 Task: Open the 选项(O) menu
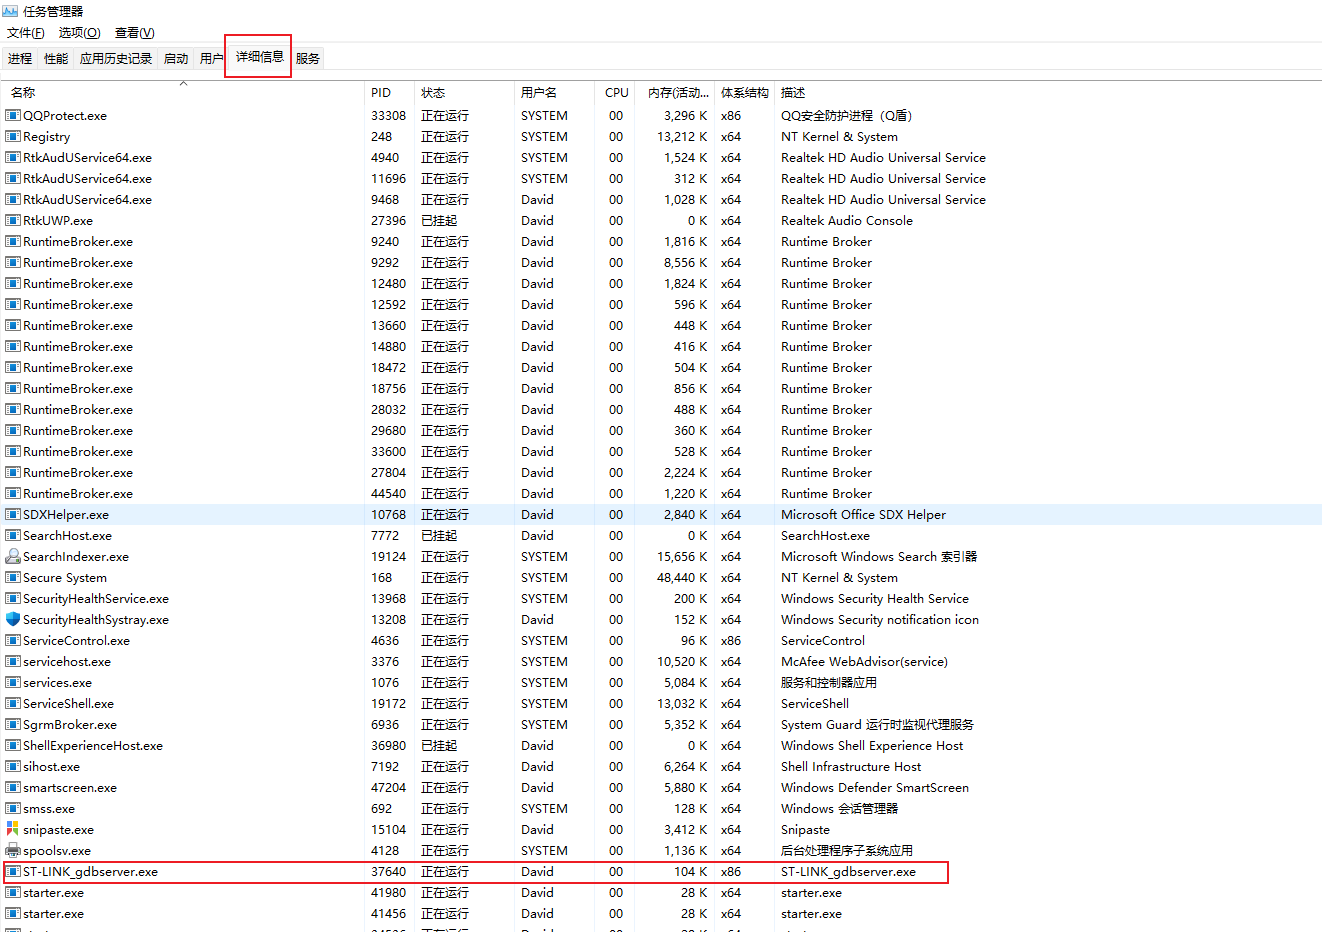79,33
